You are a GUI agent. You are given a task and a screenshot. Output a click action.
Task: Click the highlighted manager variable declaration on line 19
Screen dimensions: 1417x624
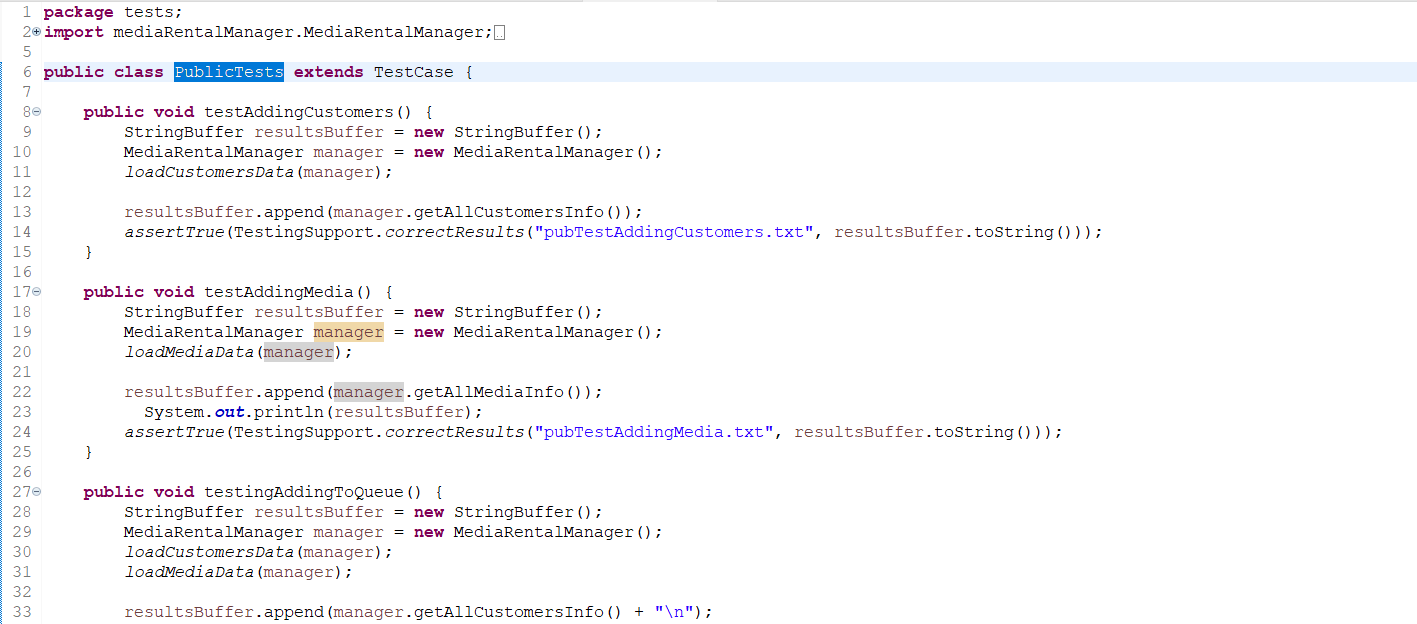(348, 332)
